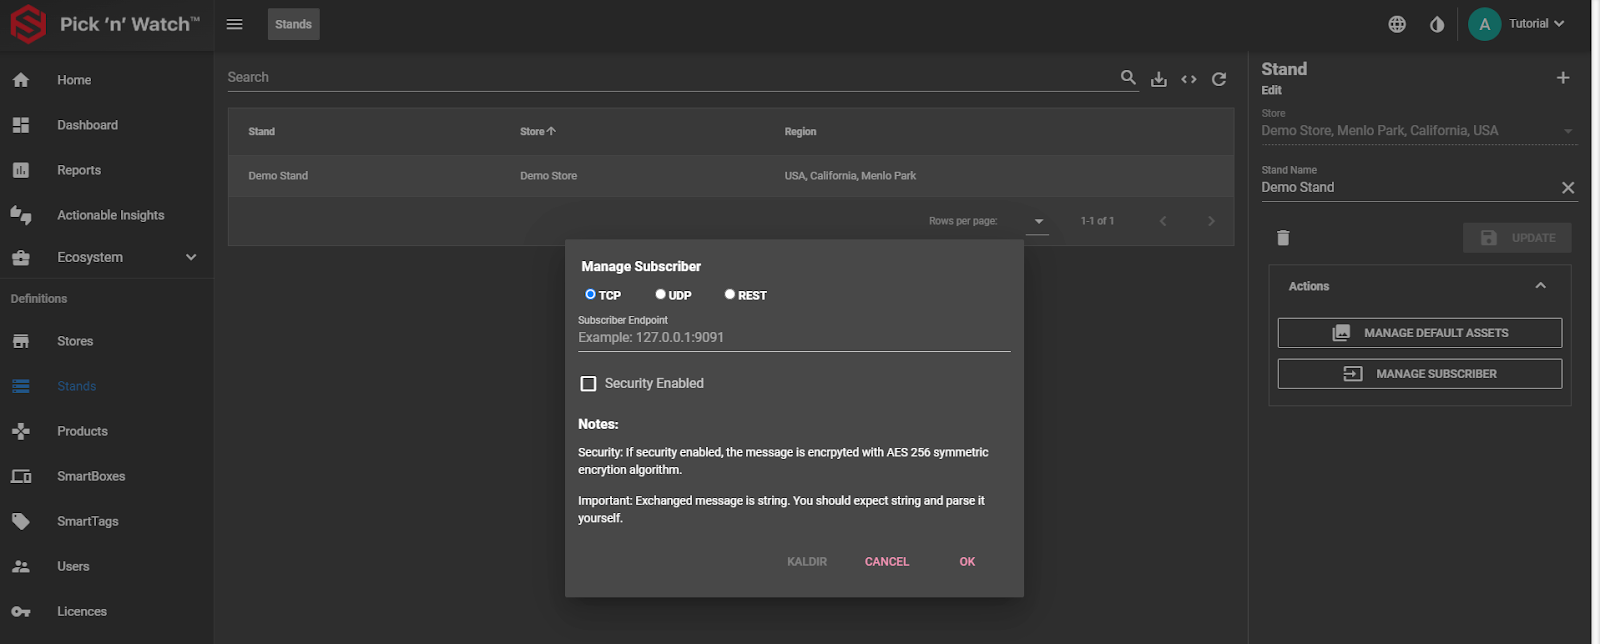Open the Rows per page dropdown
The width and height of the screenshot is (1600, 644).
click(1038, 221)
